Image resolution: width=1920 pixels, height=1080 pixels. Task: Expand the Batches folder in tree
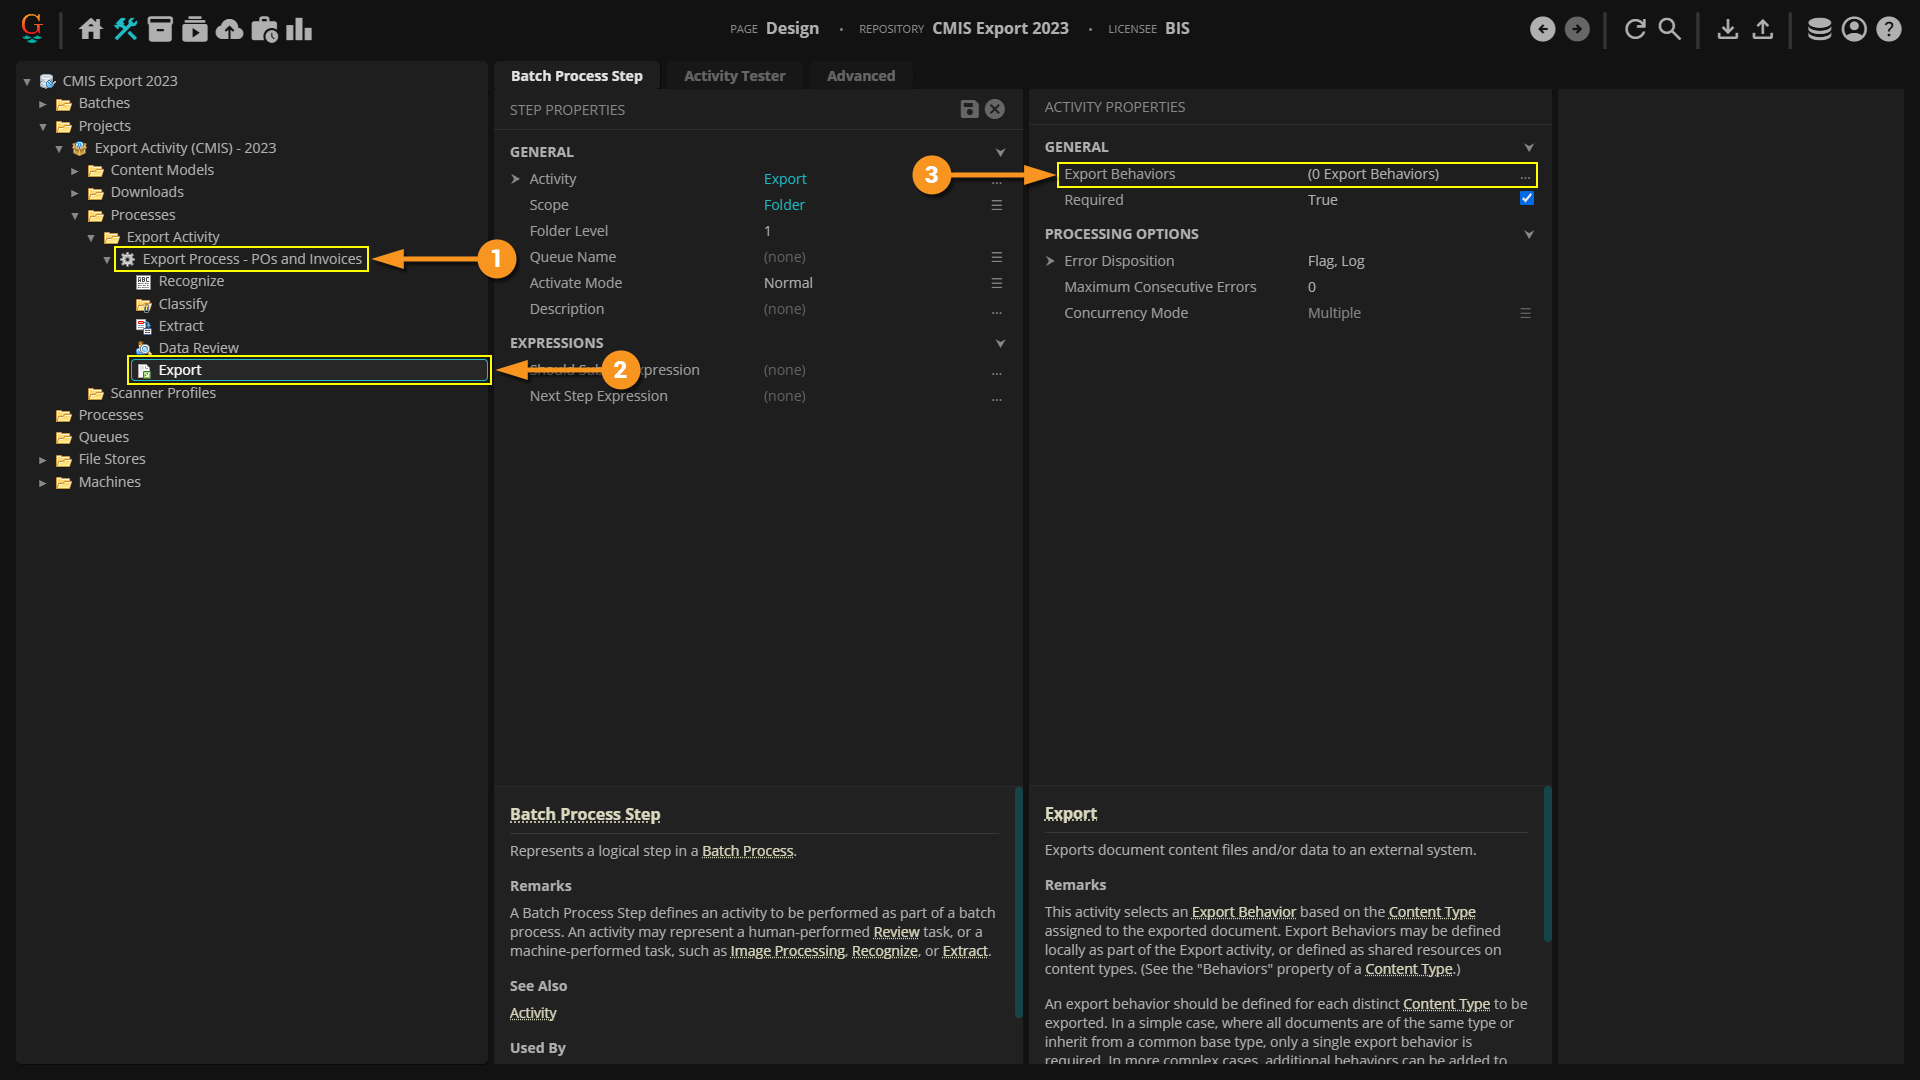pos(43,104)
